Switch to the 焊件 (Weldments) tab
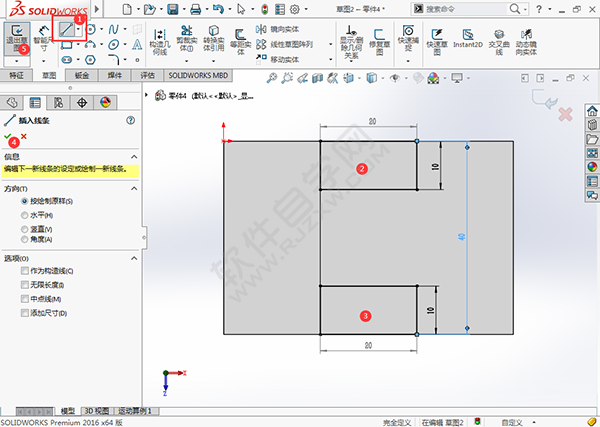This screenshot has height=427, width=600. [114, 75]
